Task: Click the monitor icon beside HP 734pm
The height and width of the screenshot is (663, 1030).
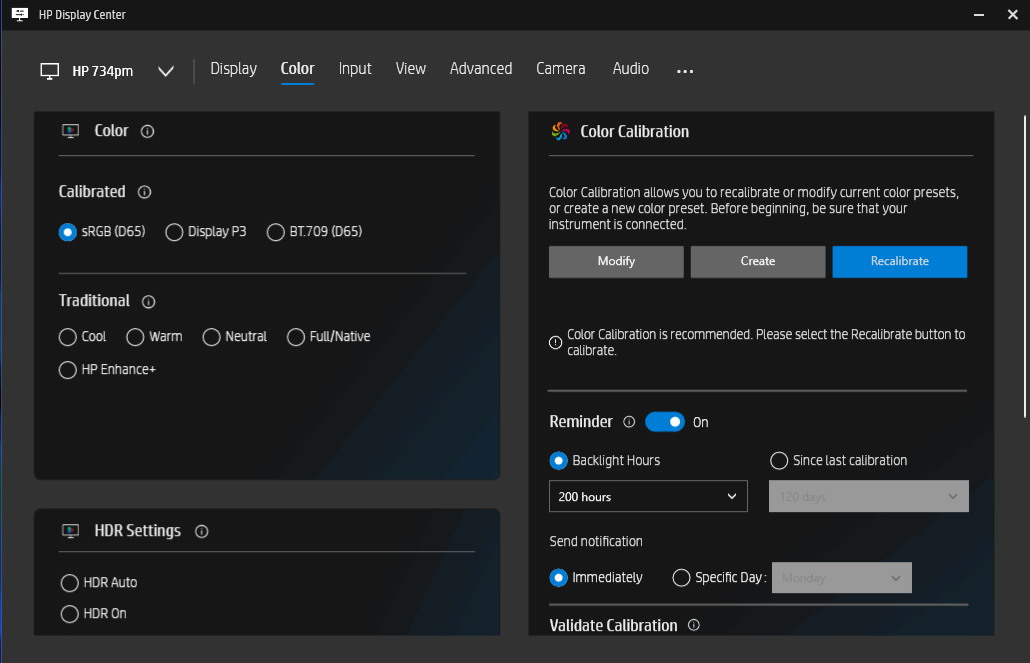Action: tap(50, 71)
